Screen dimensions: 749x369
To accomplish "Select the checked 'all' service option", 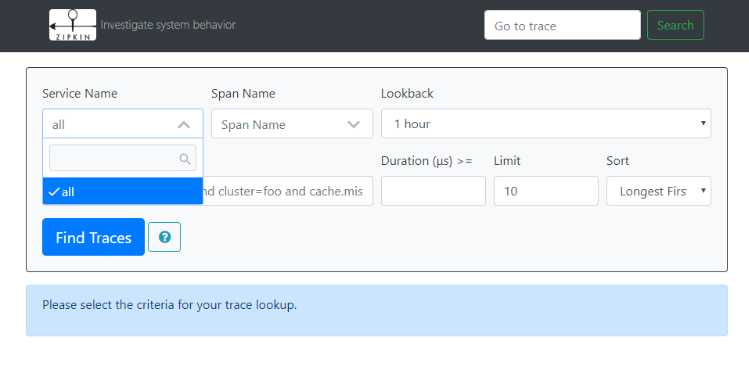I will 123,191.
